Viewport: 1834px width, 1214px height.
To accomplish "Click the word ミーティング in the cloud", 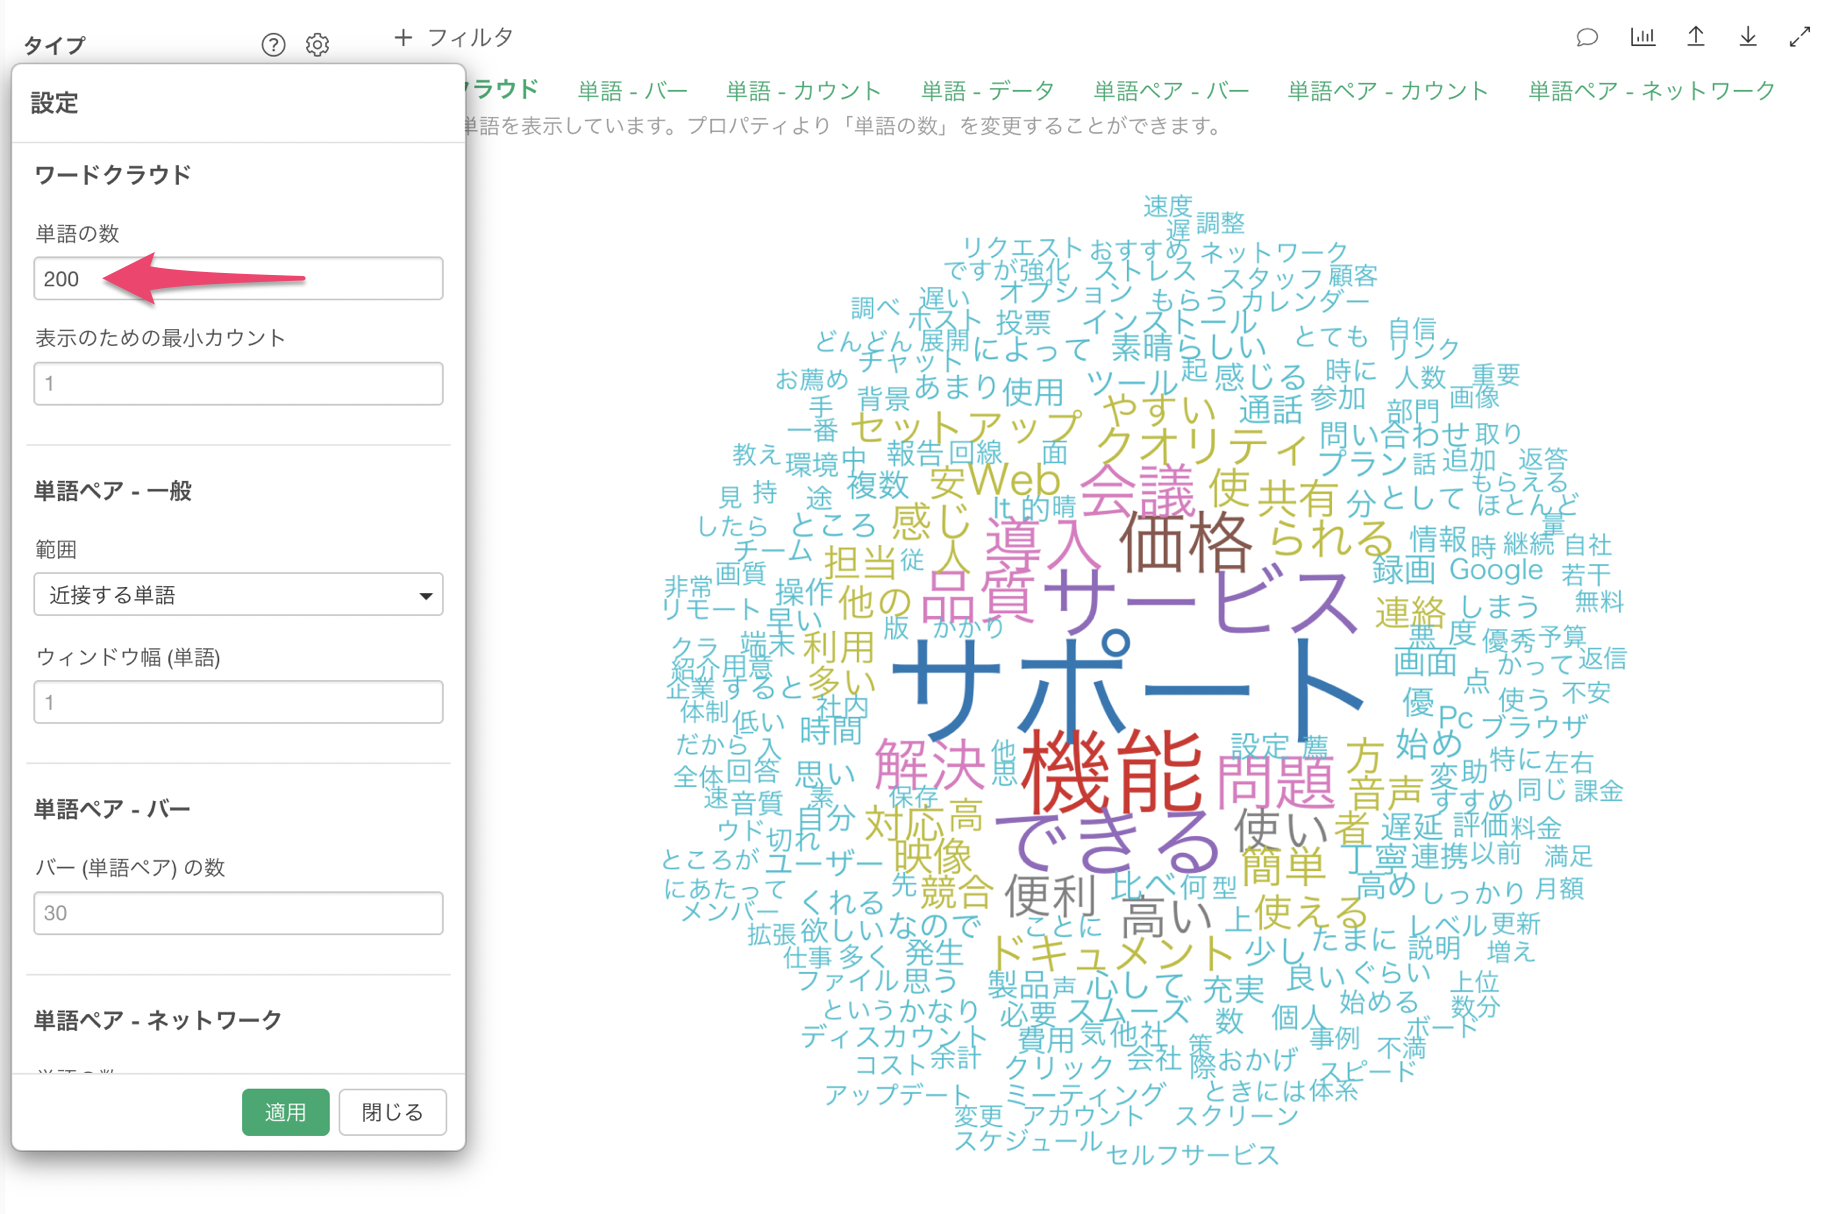I will pyautogui.click(x=1085, y=1094).
